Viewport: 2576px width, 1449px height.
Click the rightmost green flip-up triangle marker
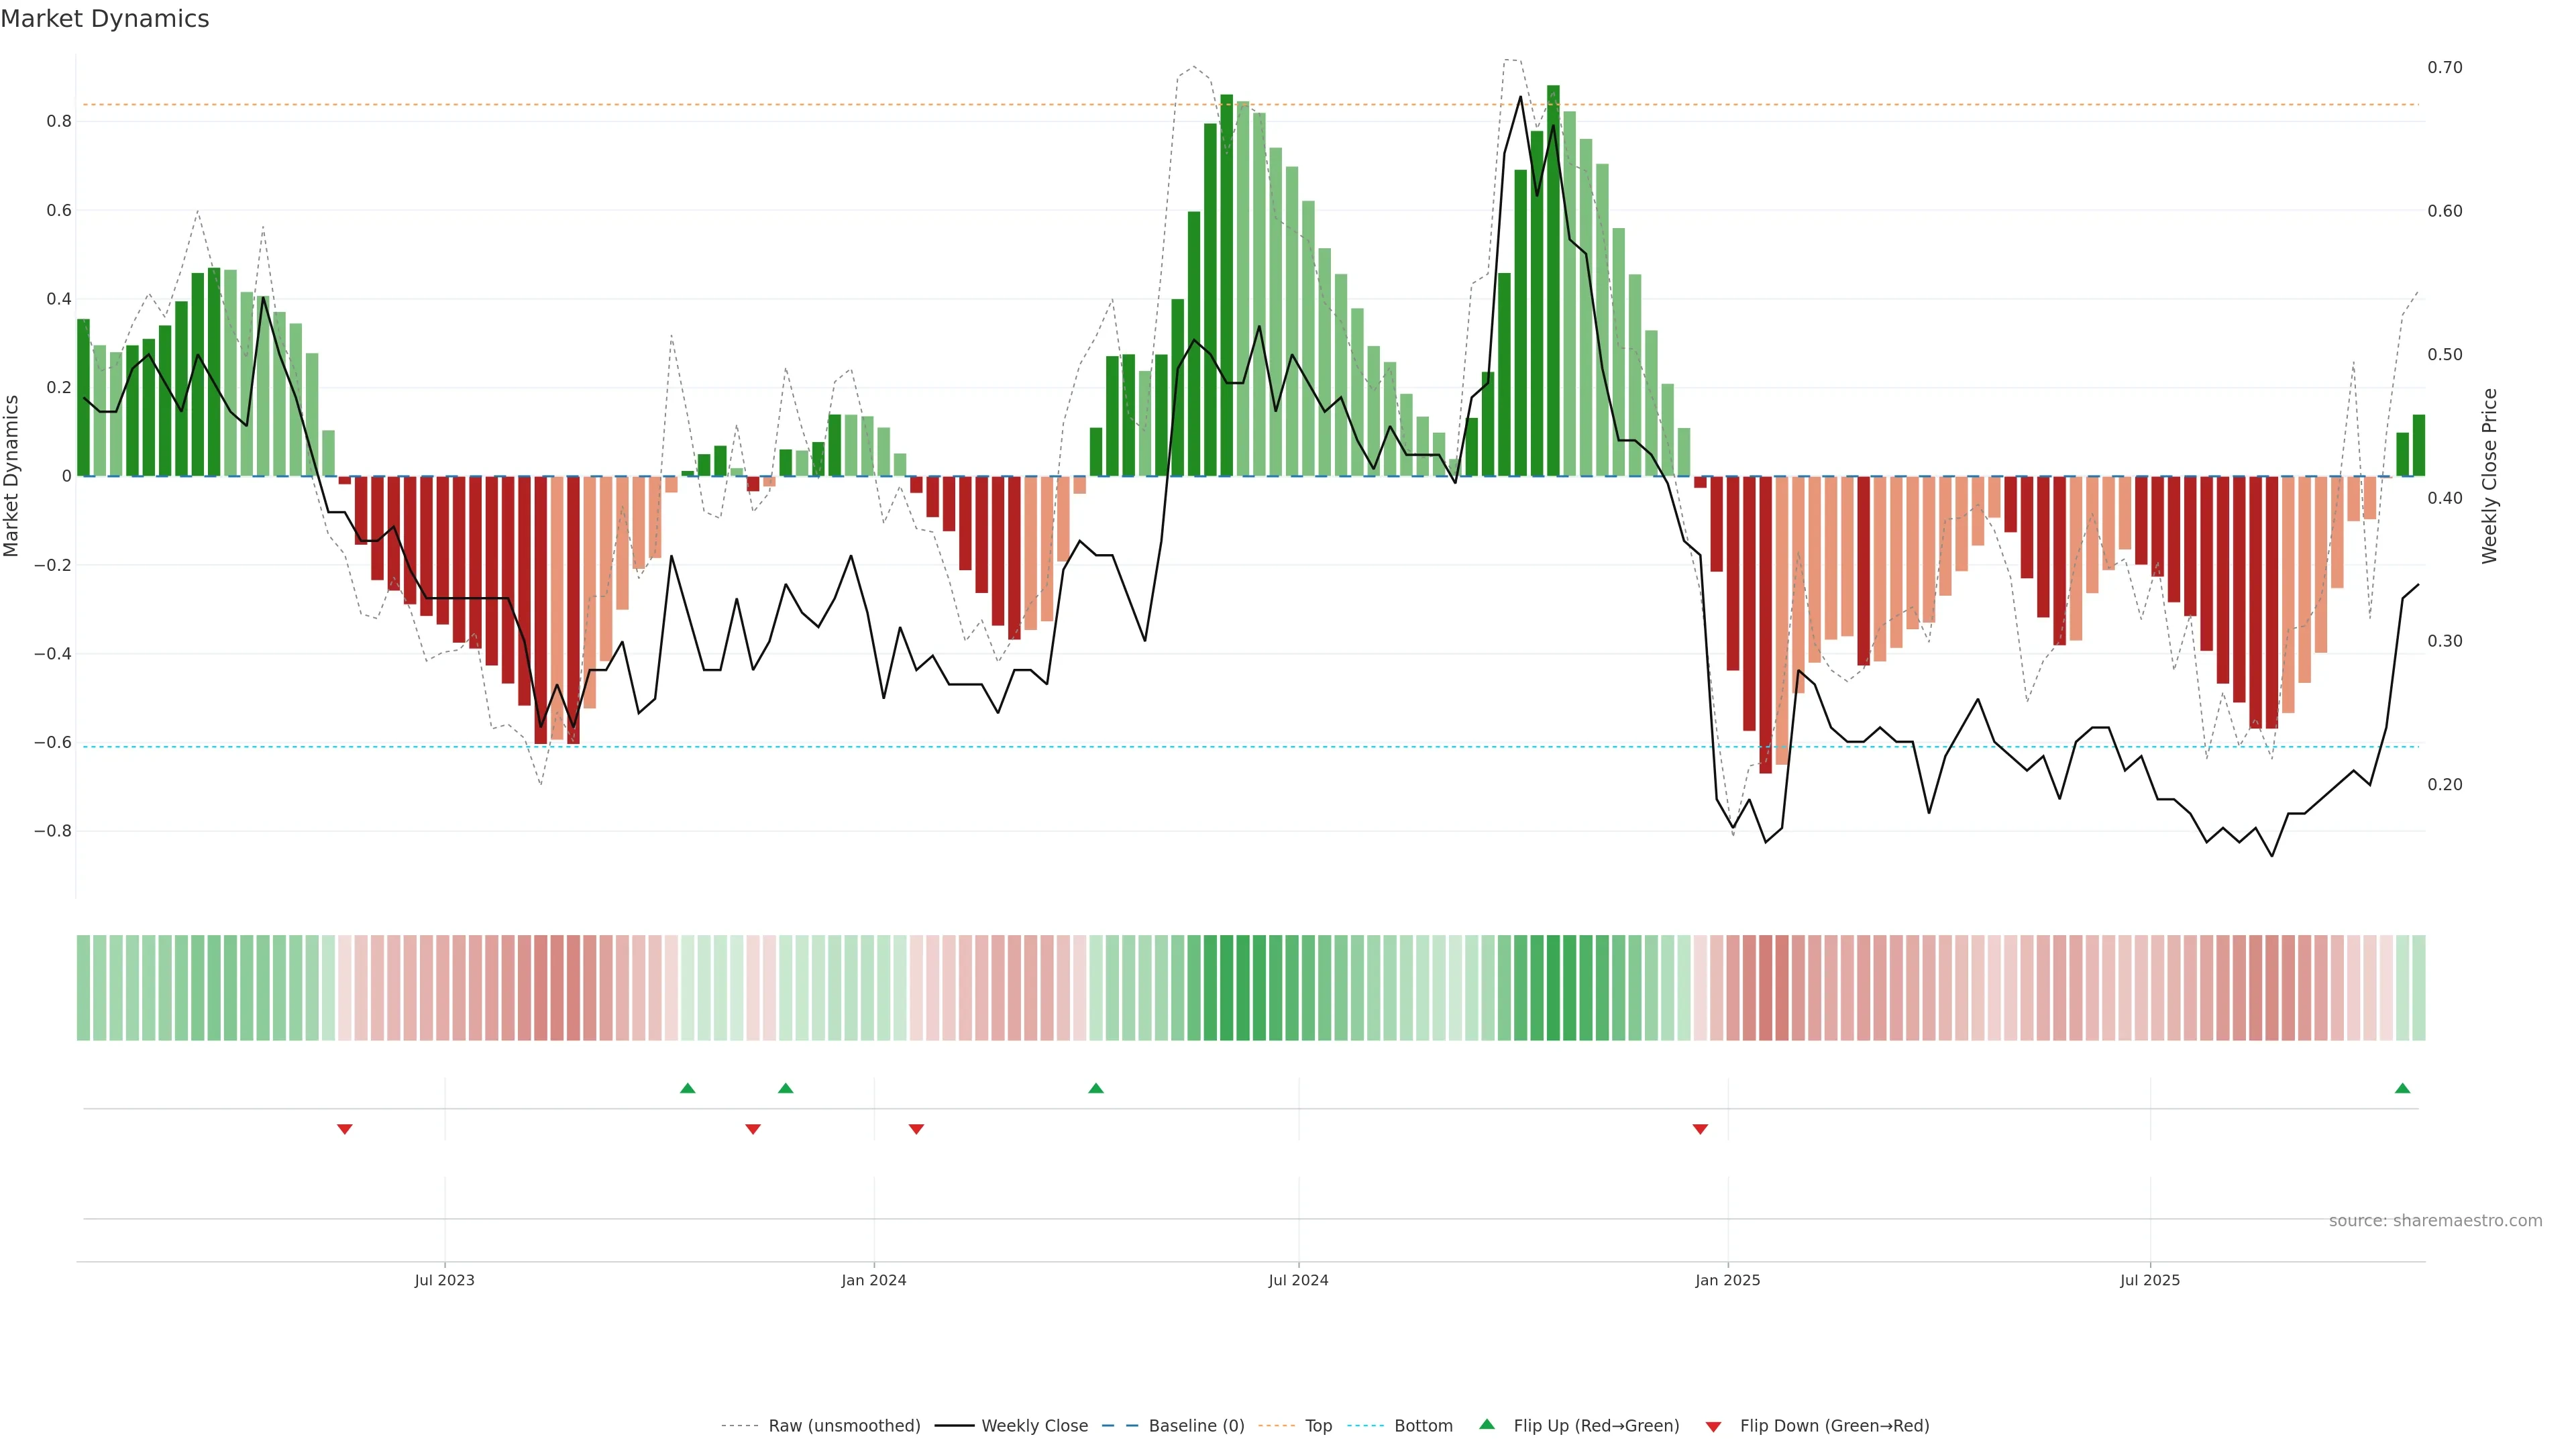pyautogui.click(x=2402, y=1088)
